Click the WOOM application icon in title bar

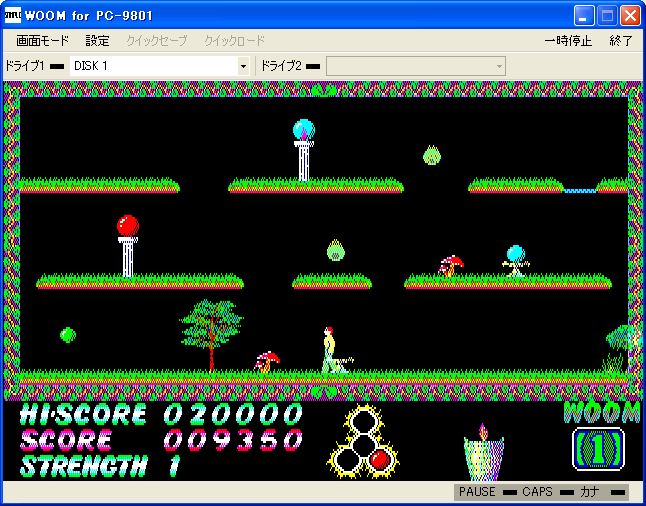[12, 15]
